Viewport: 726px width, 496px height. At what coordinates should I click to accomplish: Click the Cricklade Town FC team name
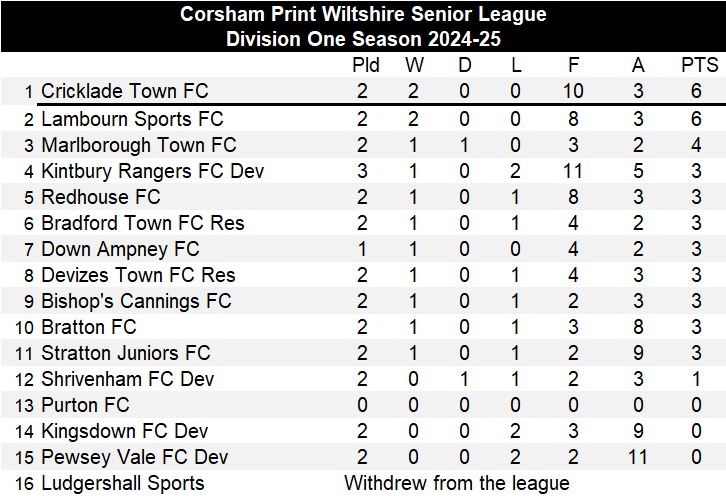125,92
